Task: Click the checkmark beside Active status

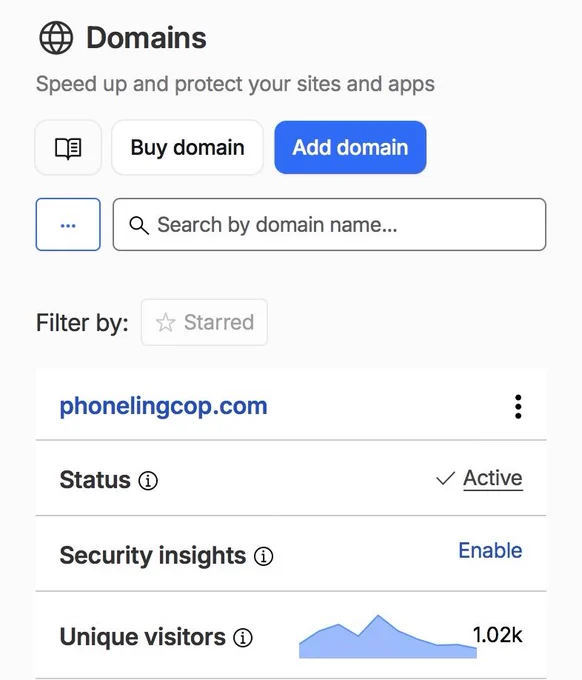Action: coord(445,478)
